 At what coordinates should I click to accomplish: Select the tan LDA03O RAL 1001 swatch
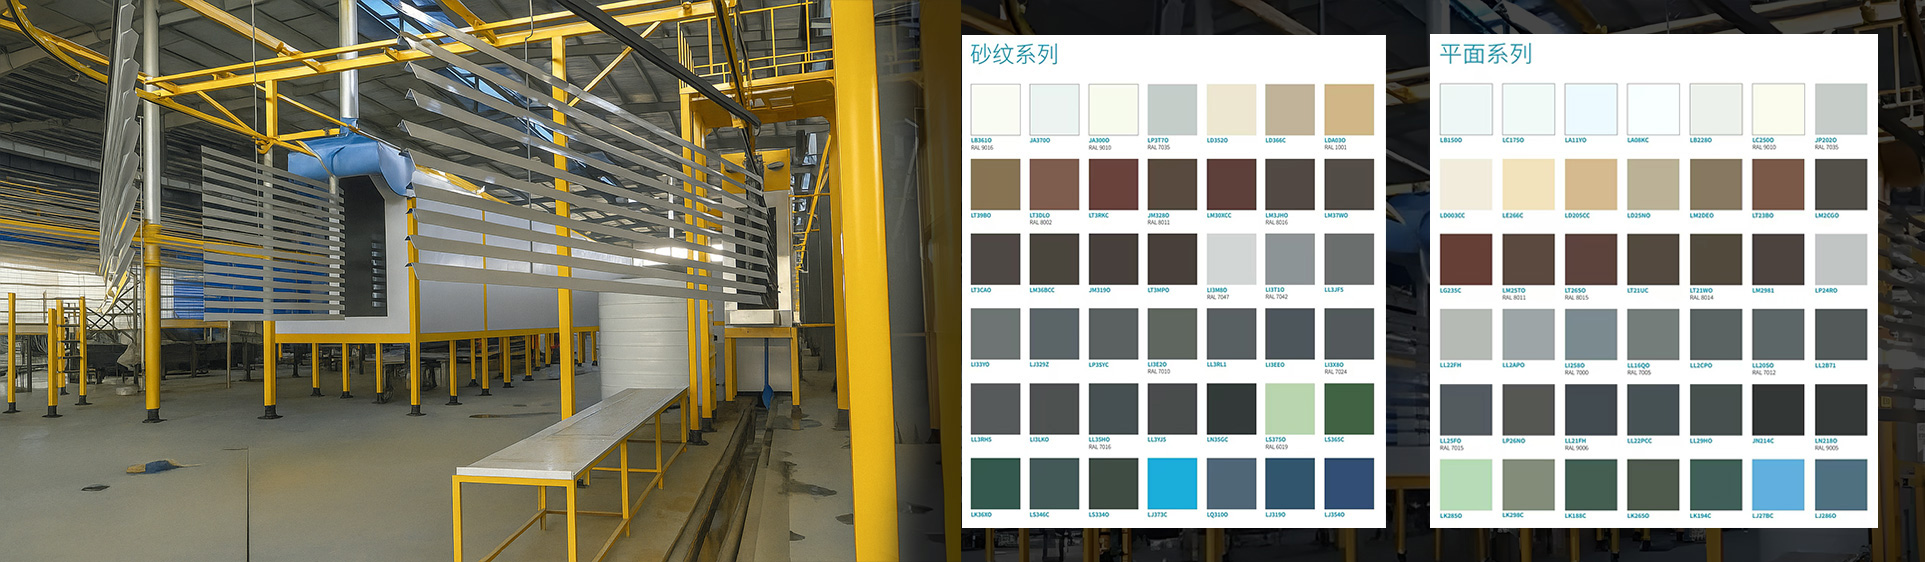point(1349,110)
